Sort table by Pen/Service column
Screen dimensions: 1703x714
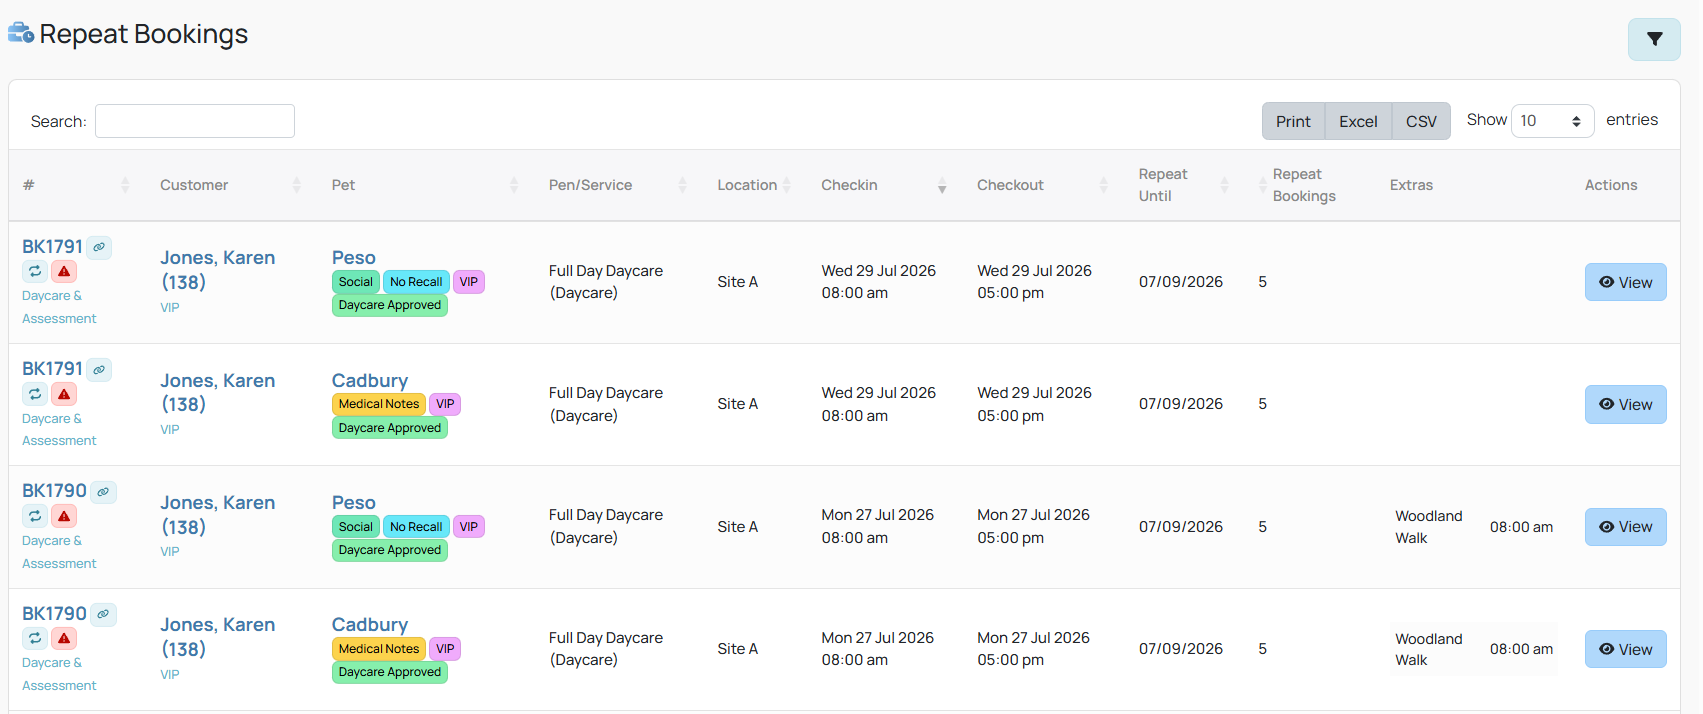(x=619, y=185)
